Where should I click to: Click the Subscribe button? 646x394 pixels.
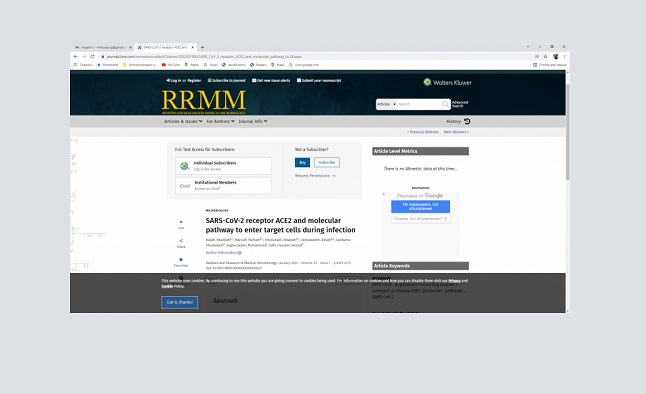327,162
